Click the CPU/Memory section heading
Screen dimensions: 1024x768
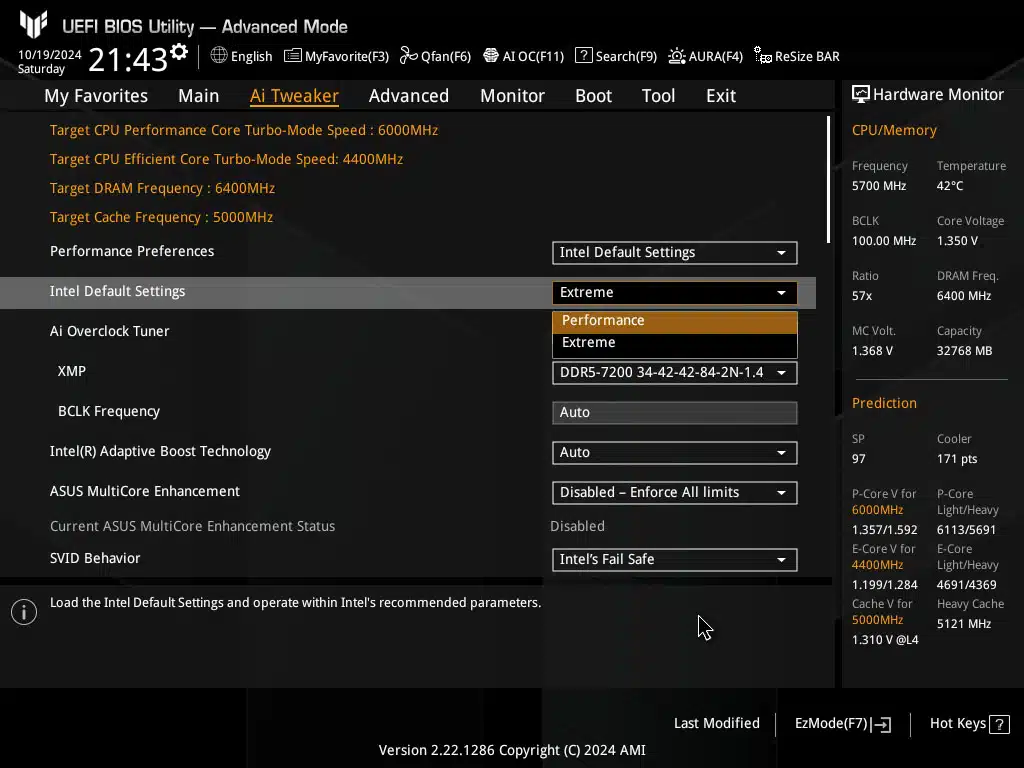tap(894, 131)
